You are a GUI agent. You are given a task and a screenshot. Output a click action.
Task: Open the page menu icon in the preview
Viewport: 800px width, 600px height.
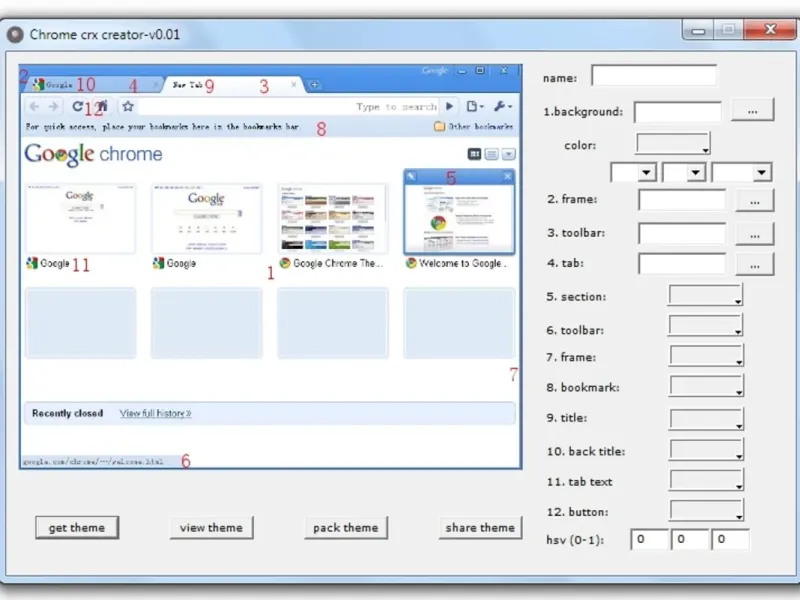[474, 106]
